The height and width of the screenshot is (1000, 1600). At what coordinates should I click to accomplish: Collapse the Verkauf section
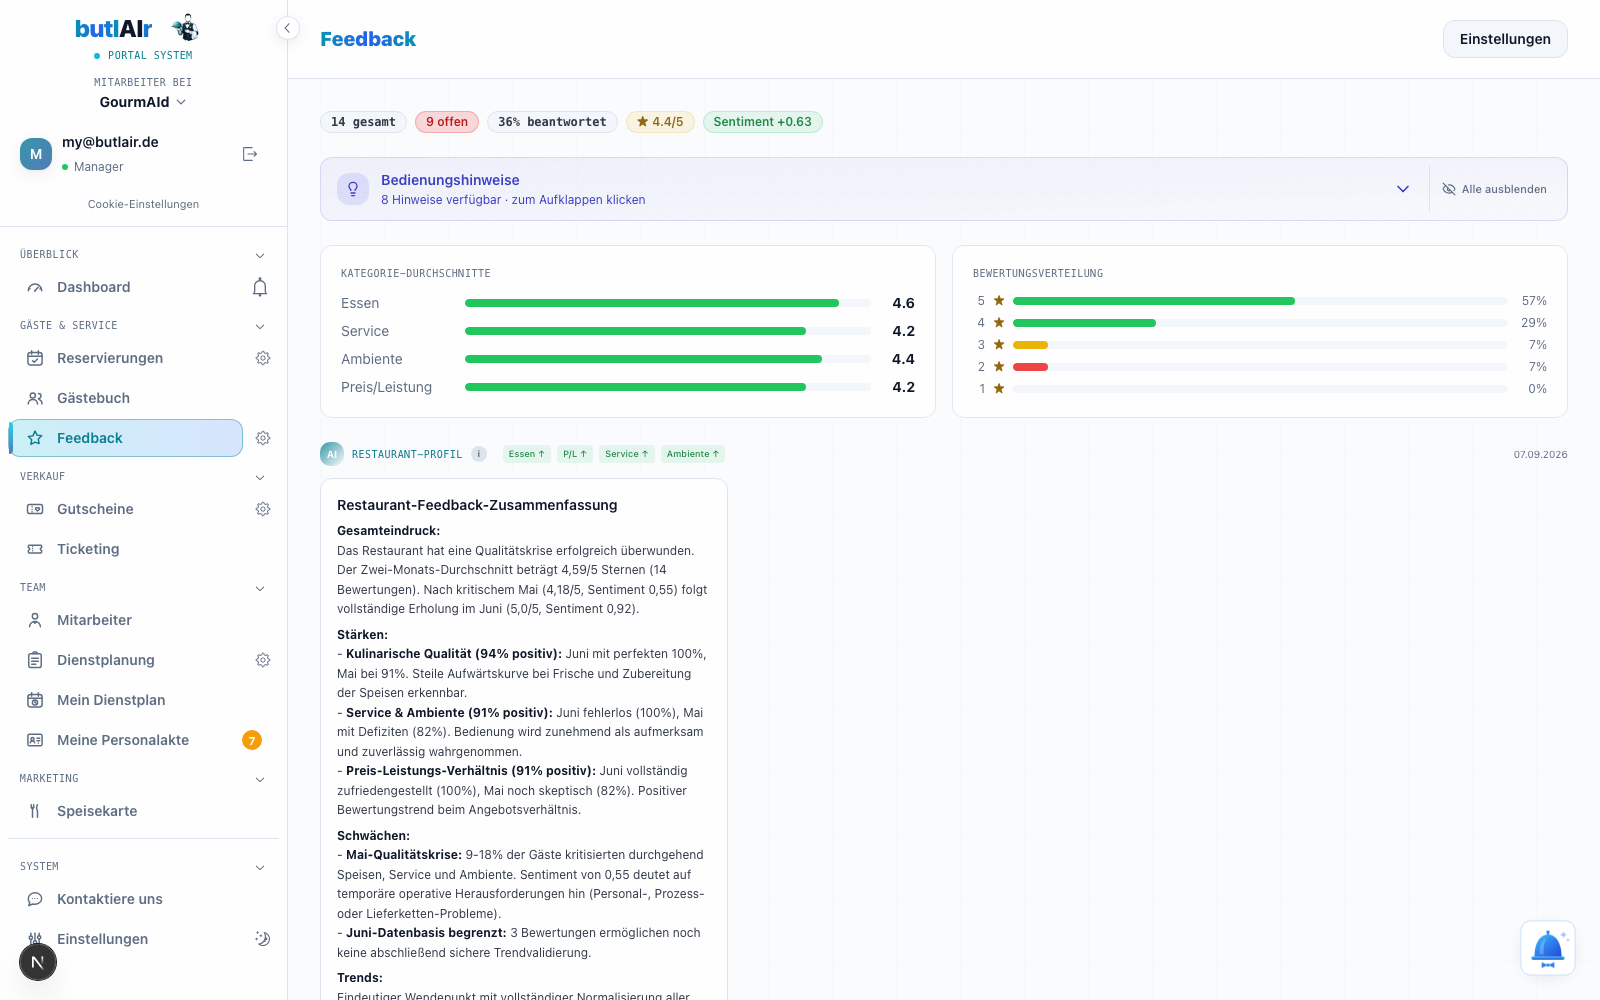260,477
